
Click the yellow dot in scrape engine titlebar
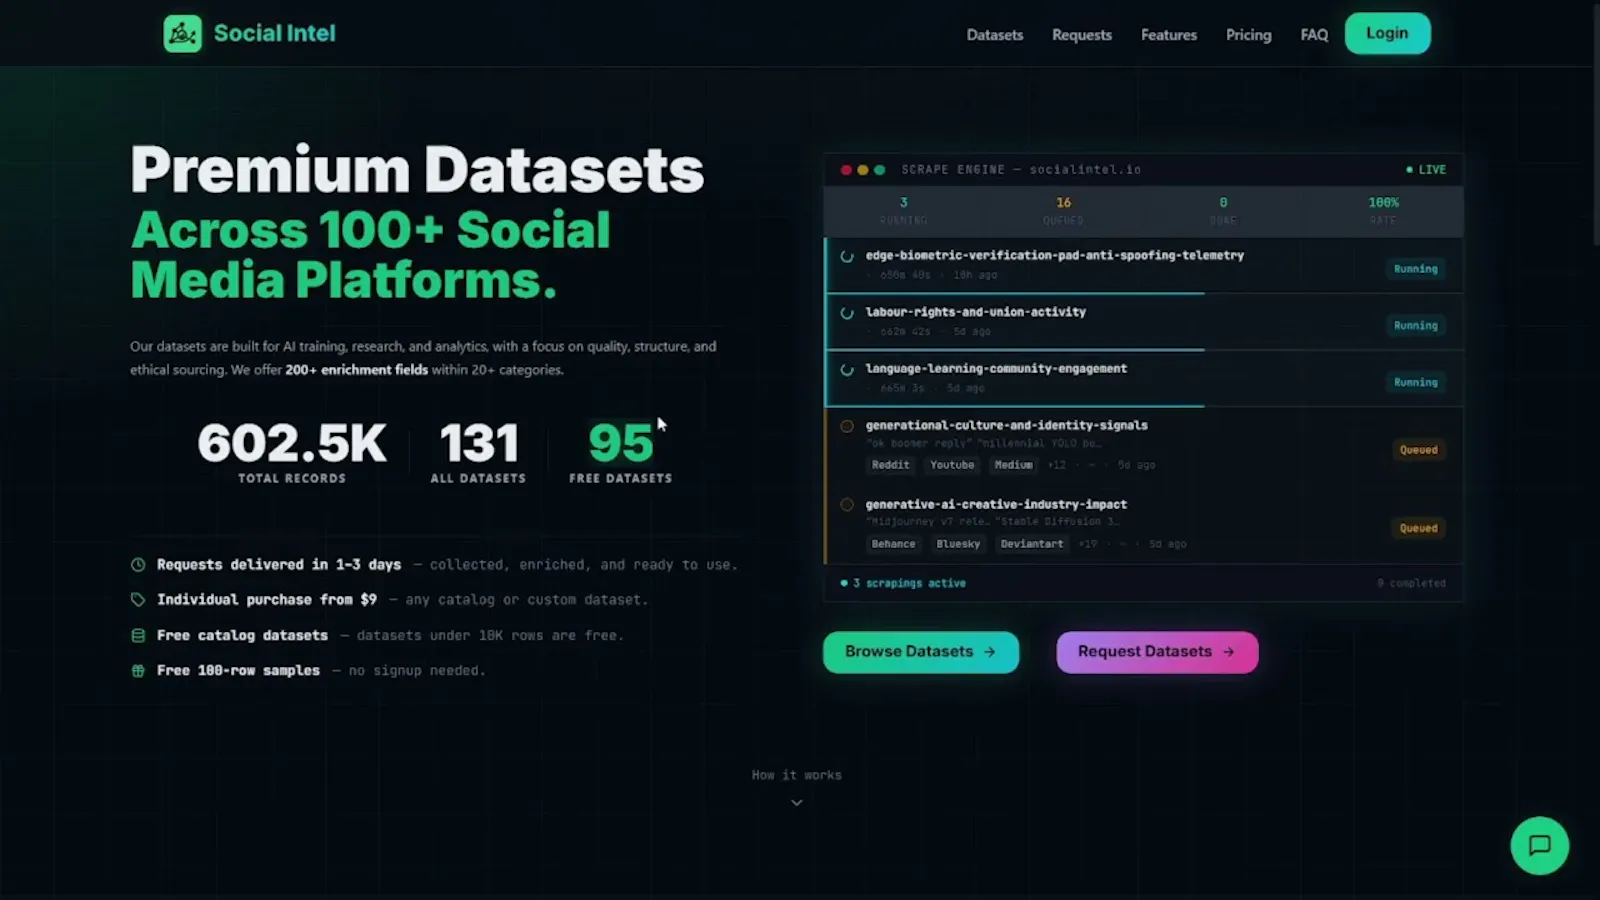pyautogui.click(x=863, y=170)
